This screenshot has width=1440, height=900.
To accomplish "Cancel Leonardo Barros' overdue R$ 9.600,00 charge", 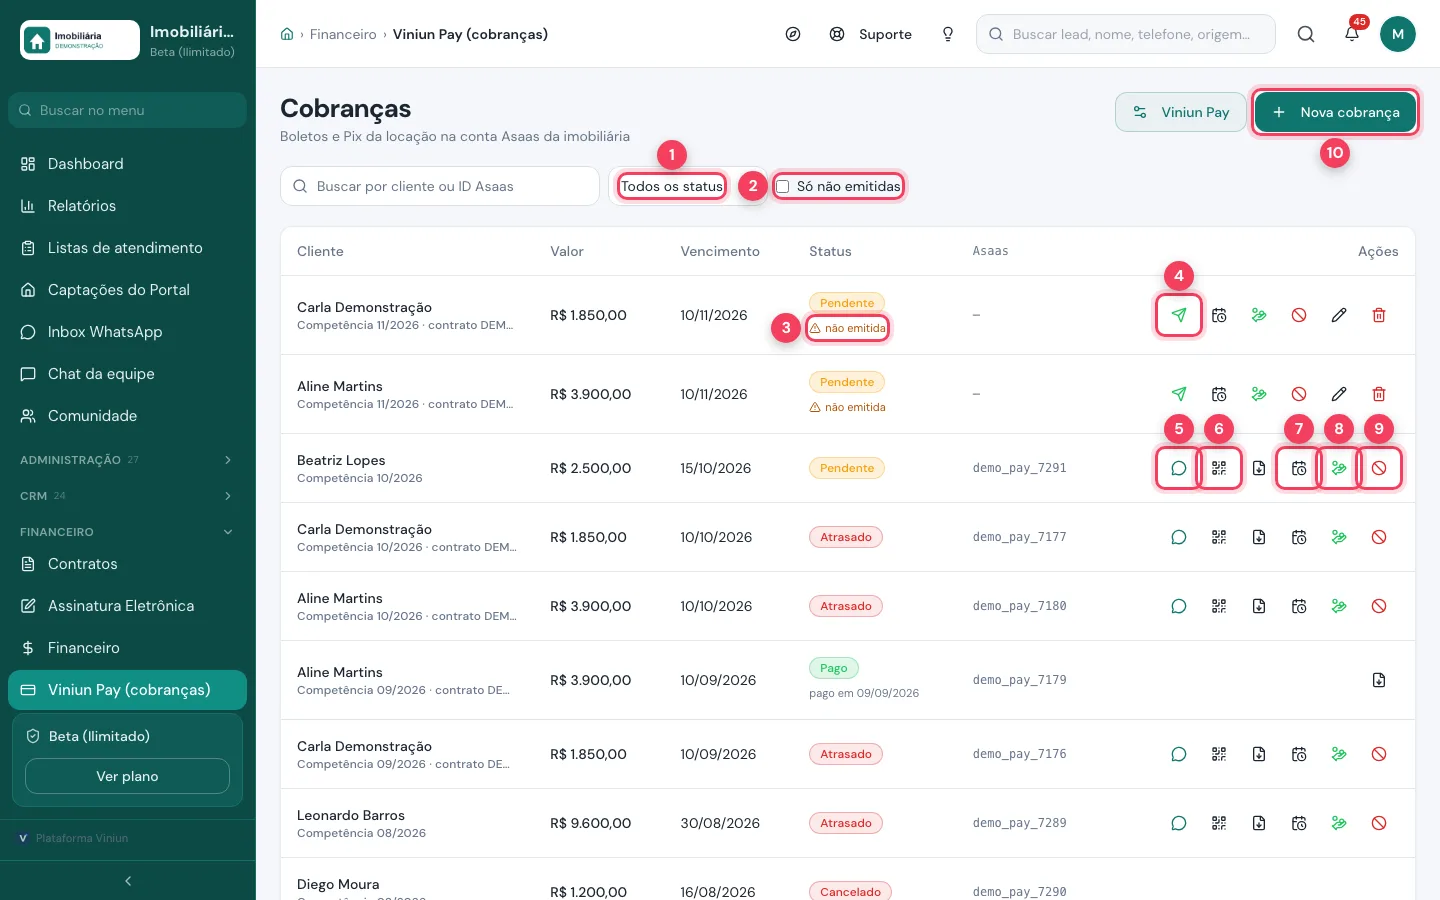I will 1379,823.
